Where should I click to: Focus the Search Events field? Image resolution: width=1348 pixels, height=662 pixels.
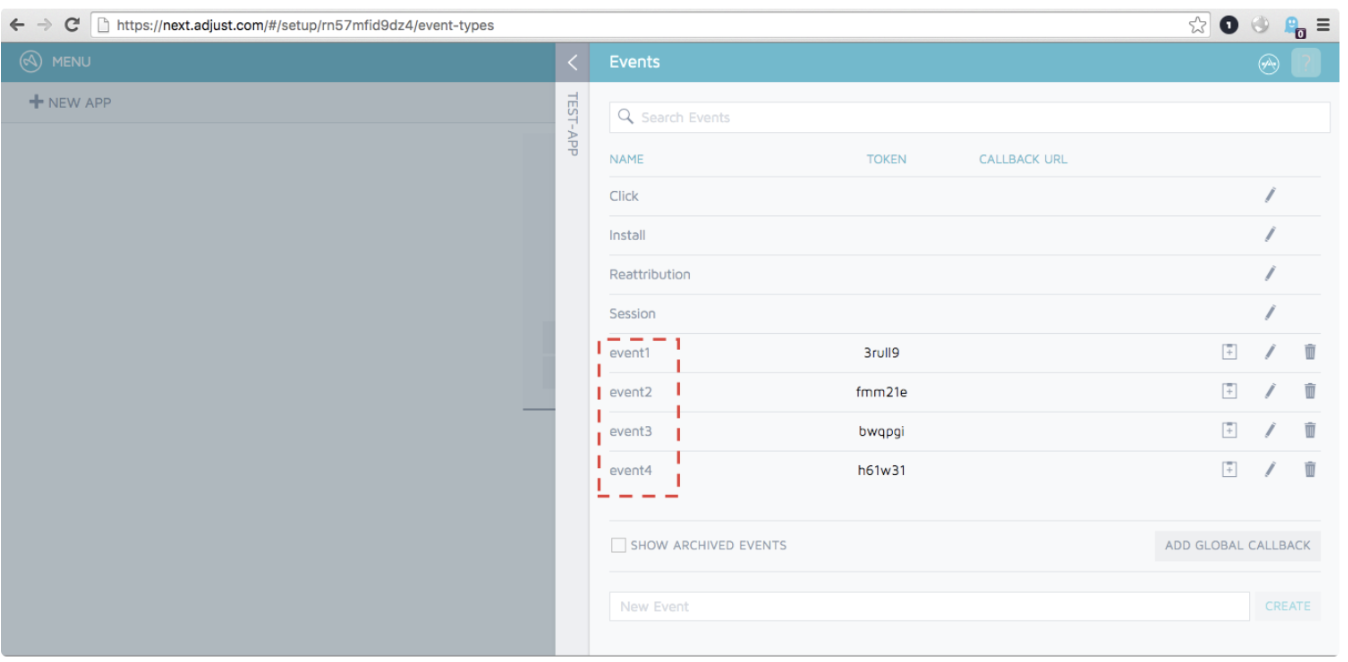tap(970, 117)
